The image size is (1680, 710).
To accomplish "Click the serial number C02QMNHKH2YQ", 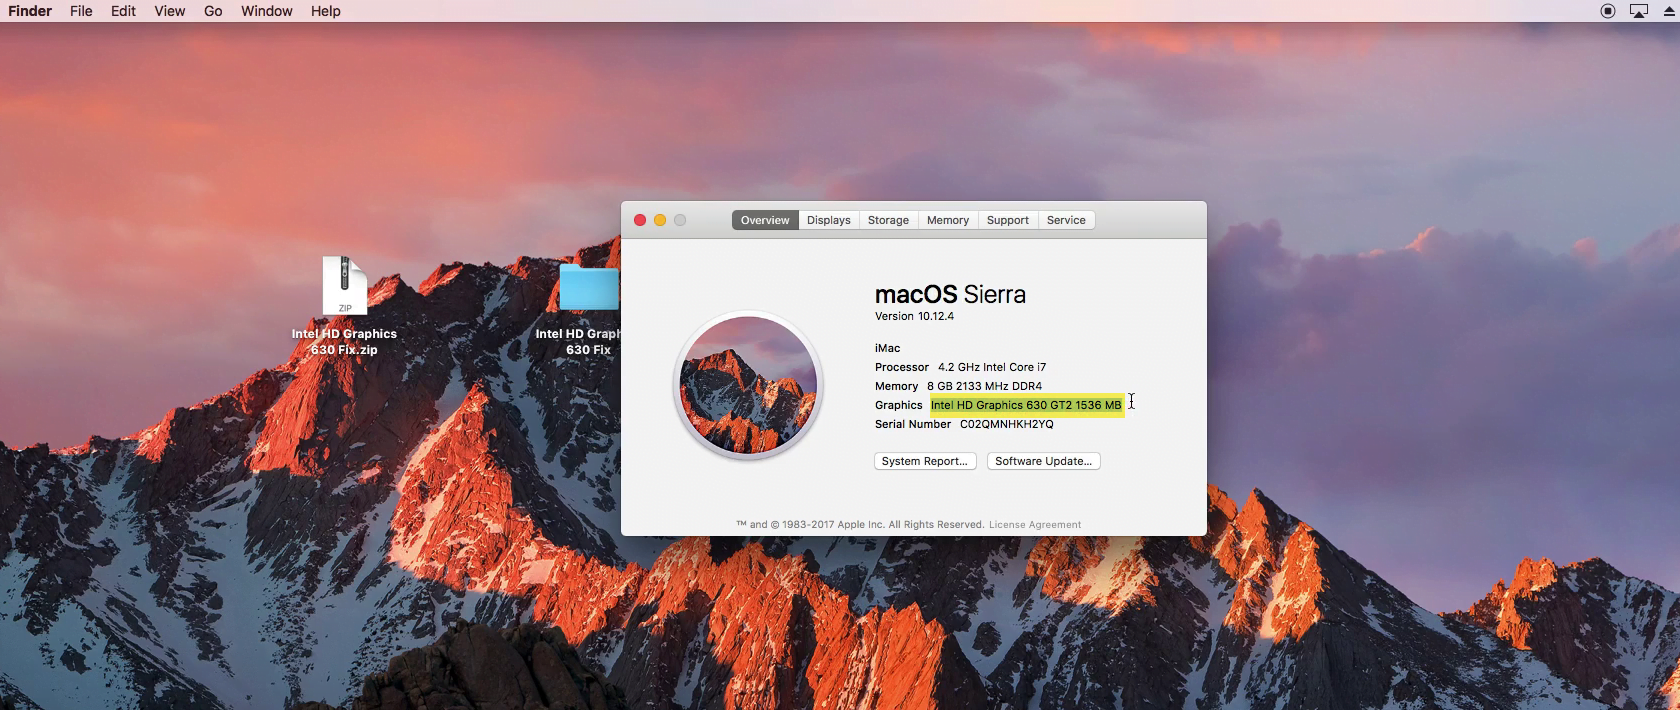I will [1007, 424].
